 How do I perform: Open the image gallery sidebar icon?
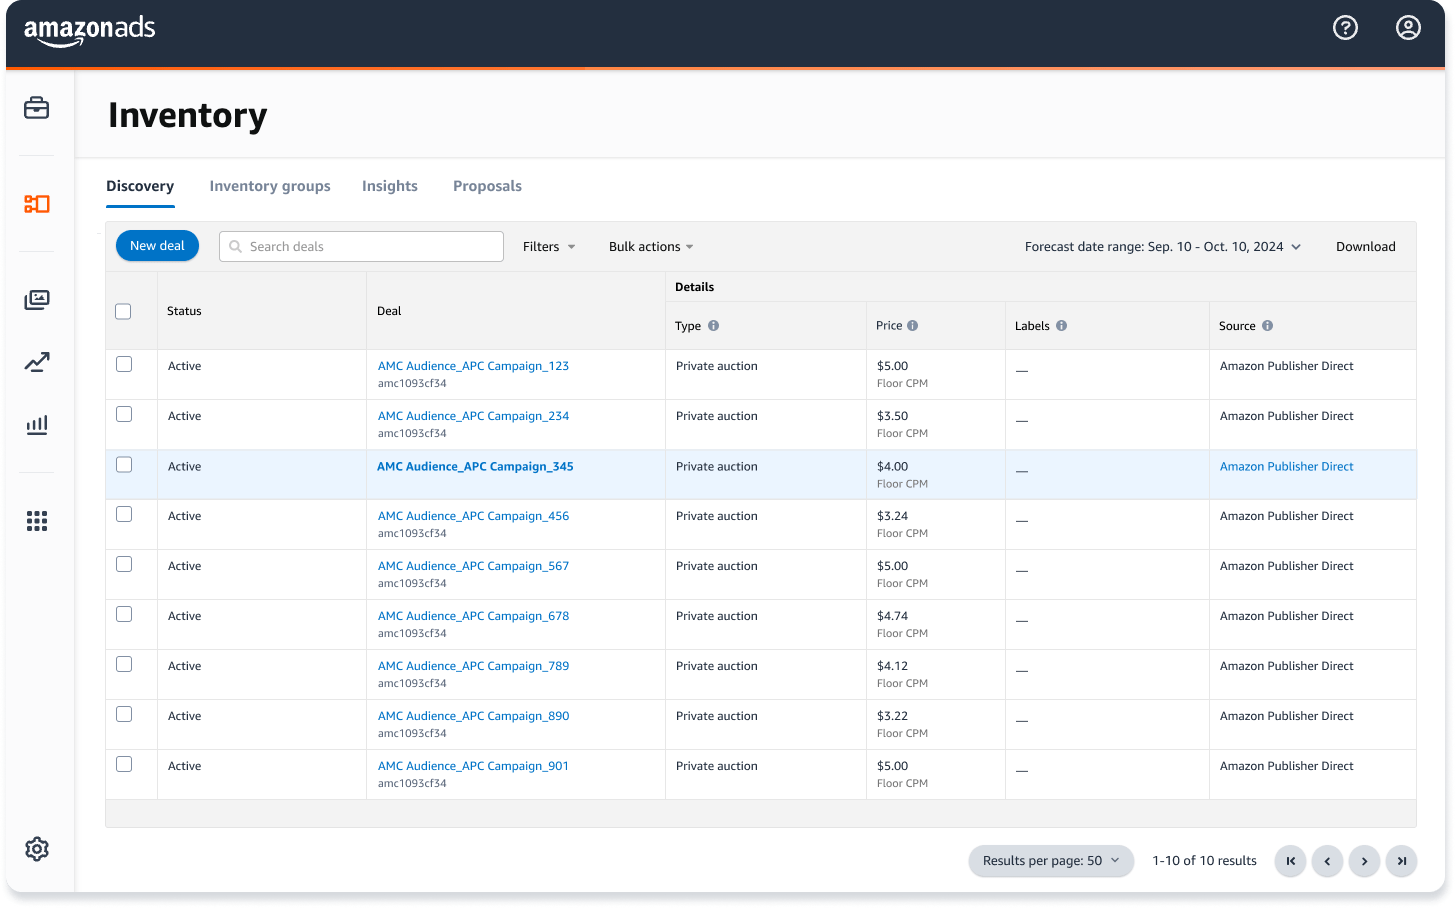(x=37, y=300)
